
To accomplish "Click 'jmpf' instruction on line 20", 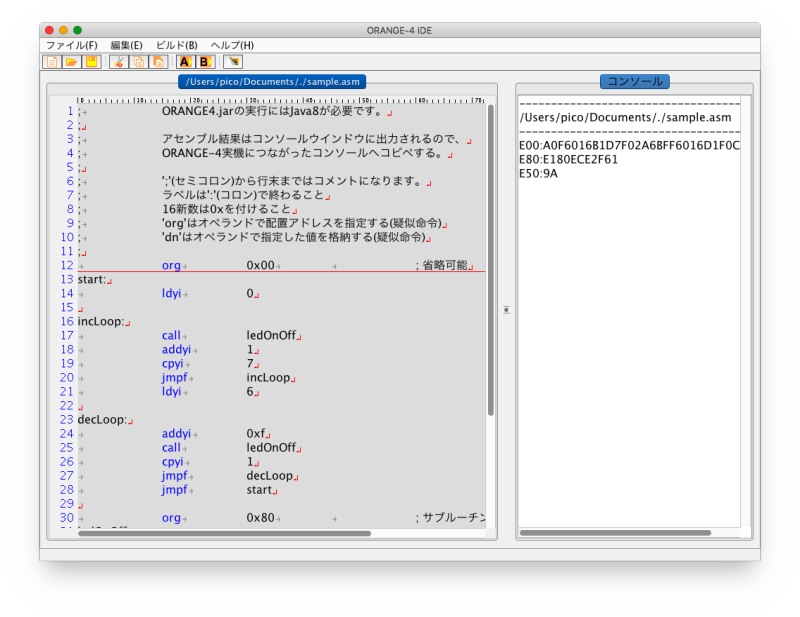I will 174,378.
